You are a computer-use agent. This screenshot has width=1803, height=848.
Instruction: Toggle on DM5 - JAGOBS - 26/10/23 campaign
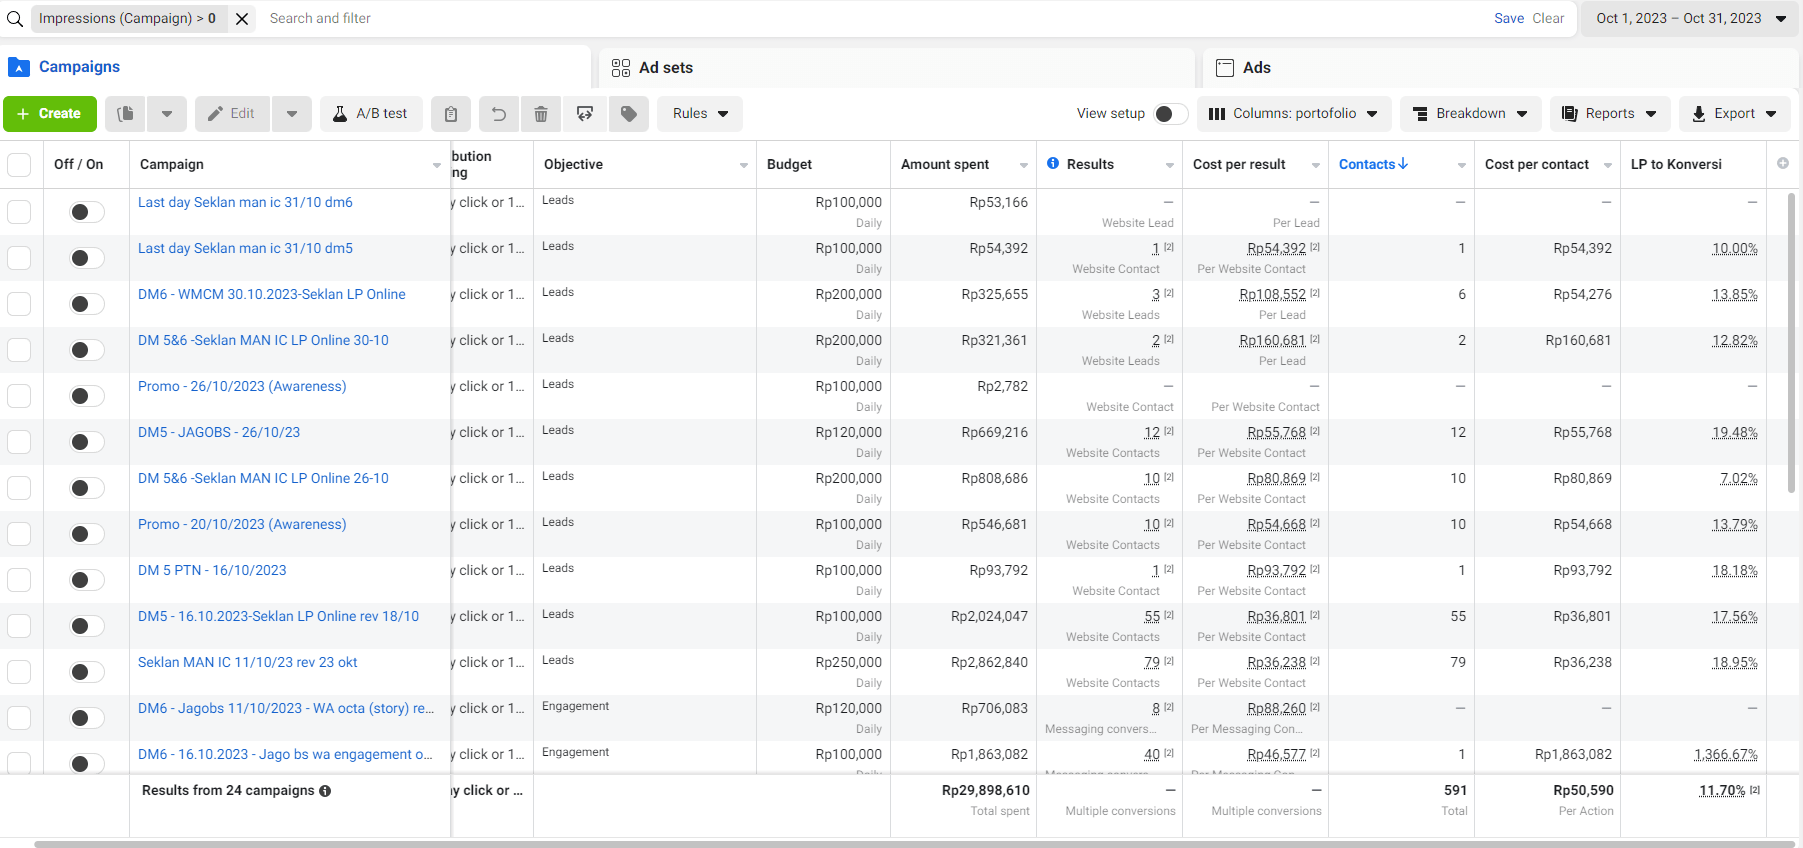tap(86, 442)
